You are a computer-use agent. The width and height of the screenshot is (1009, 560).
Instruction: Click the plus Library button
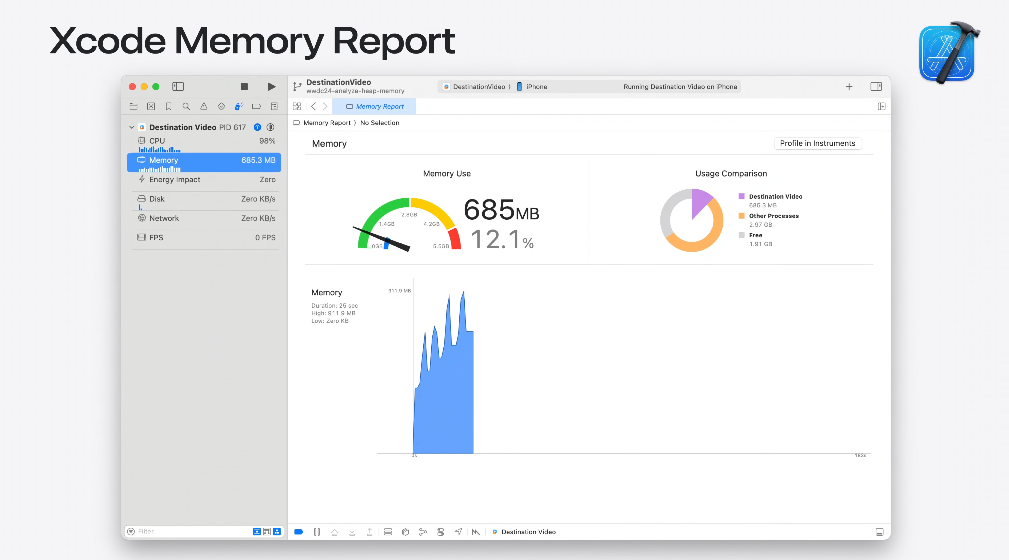(849, 86)
